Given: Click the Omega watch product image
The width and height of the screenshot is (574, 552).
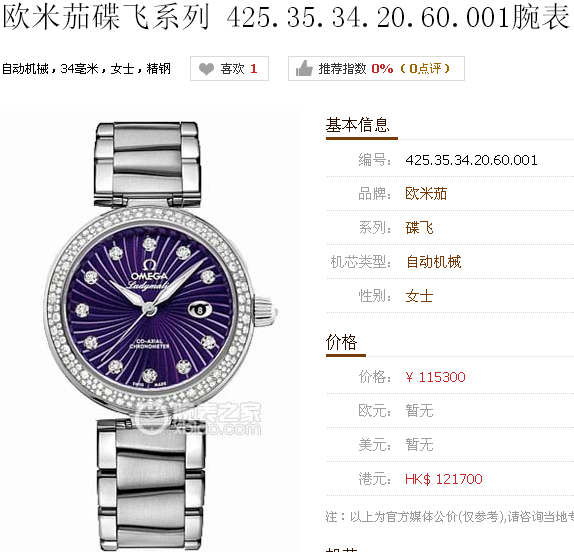Looking at the screenshot, I should [151, 331].
